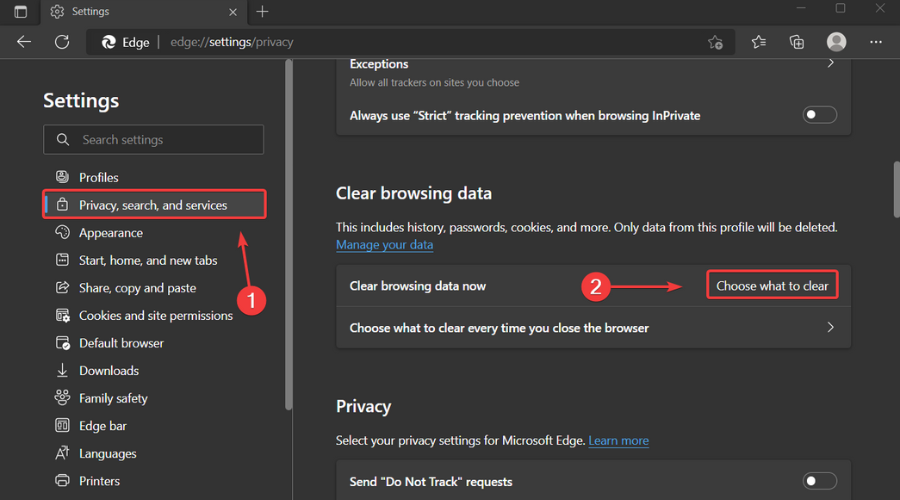Open Settings and more ellipsis menu

(x=875, y=42)
